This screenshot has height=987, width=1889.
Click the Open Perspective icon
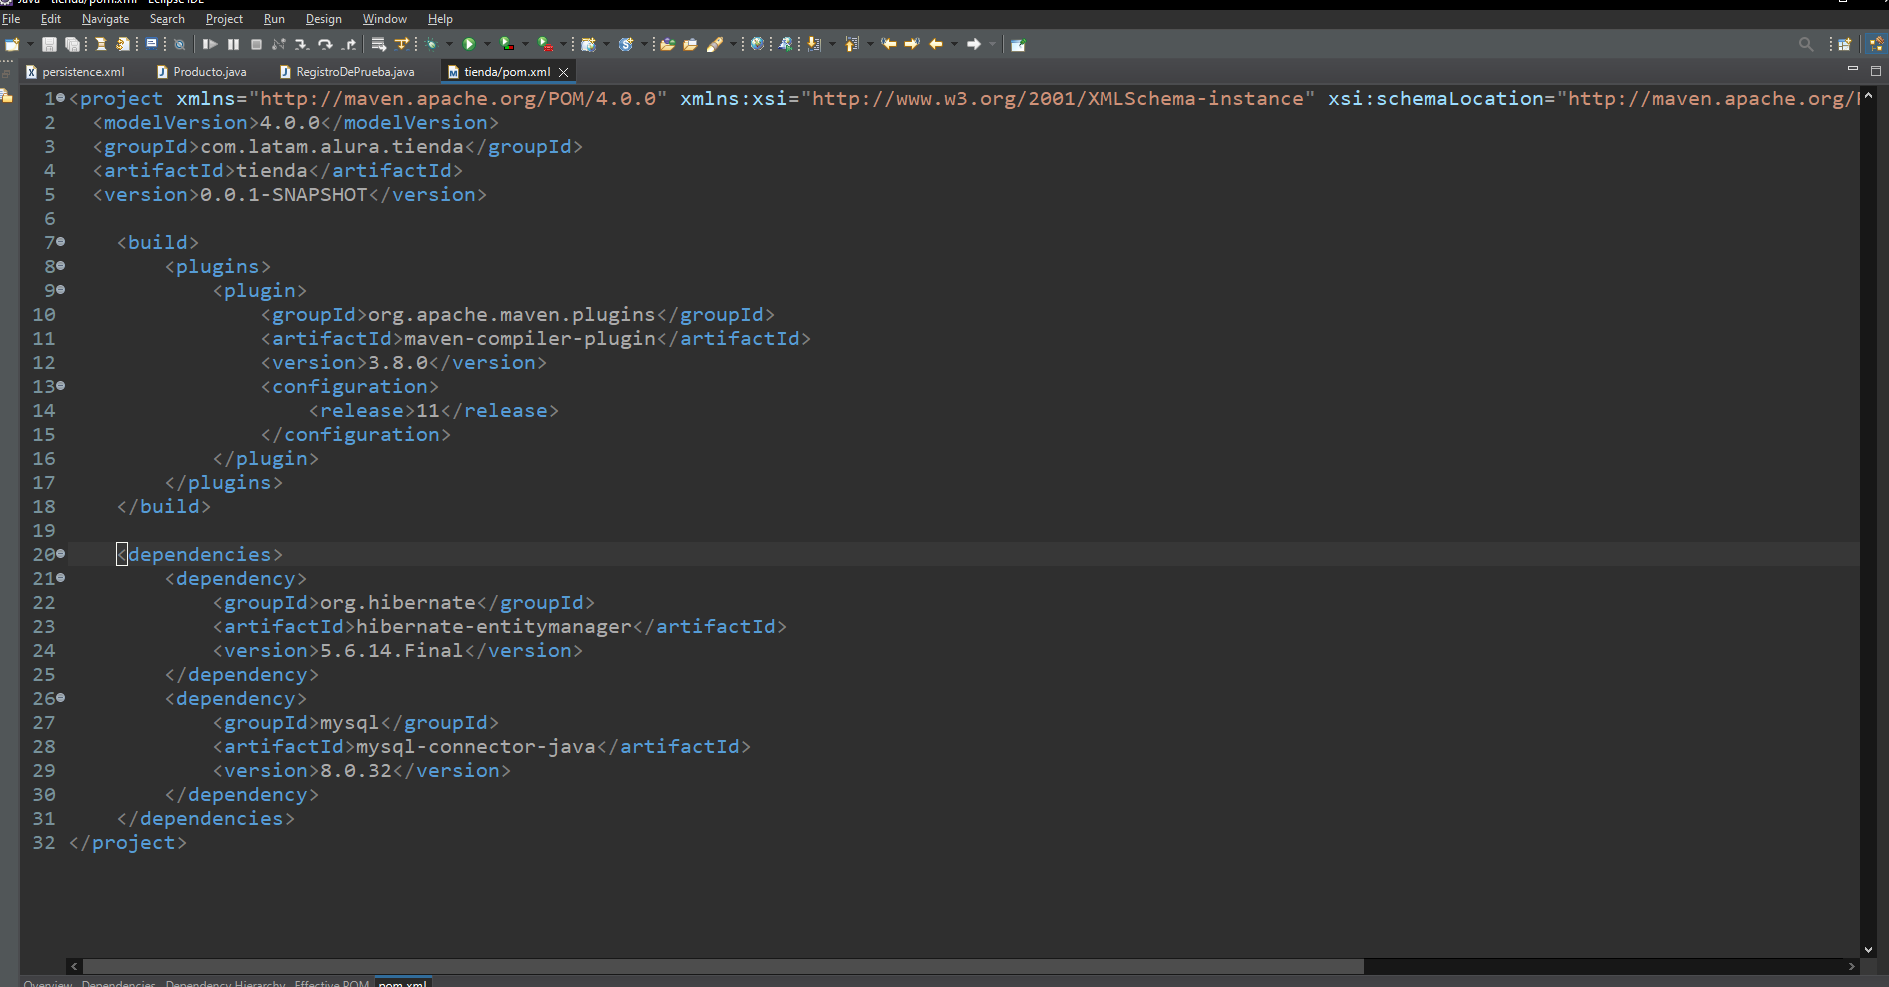pyautogui.click(x=1845, y=44)
